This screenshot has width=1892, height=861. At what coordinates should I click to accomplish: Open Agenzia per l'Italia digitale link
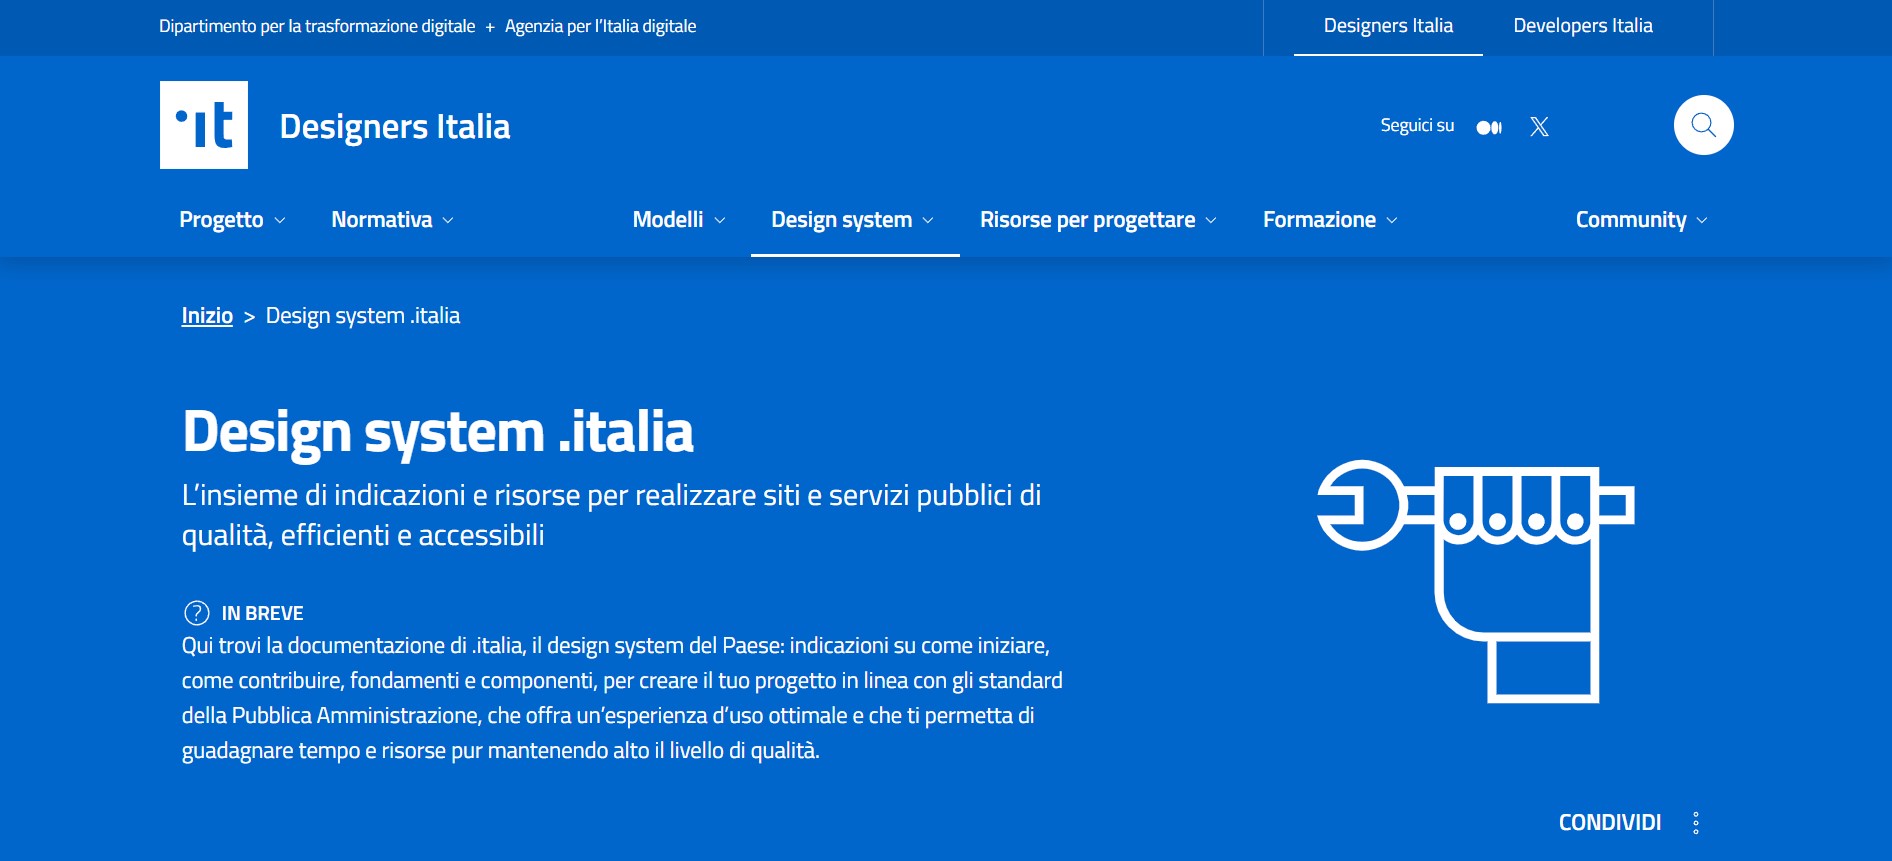pyautogui.click(x=601, y=27)
